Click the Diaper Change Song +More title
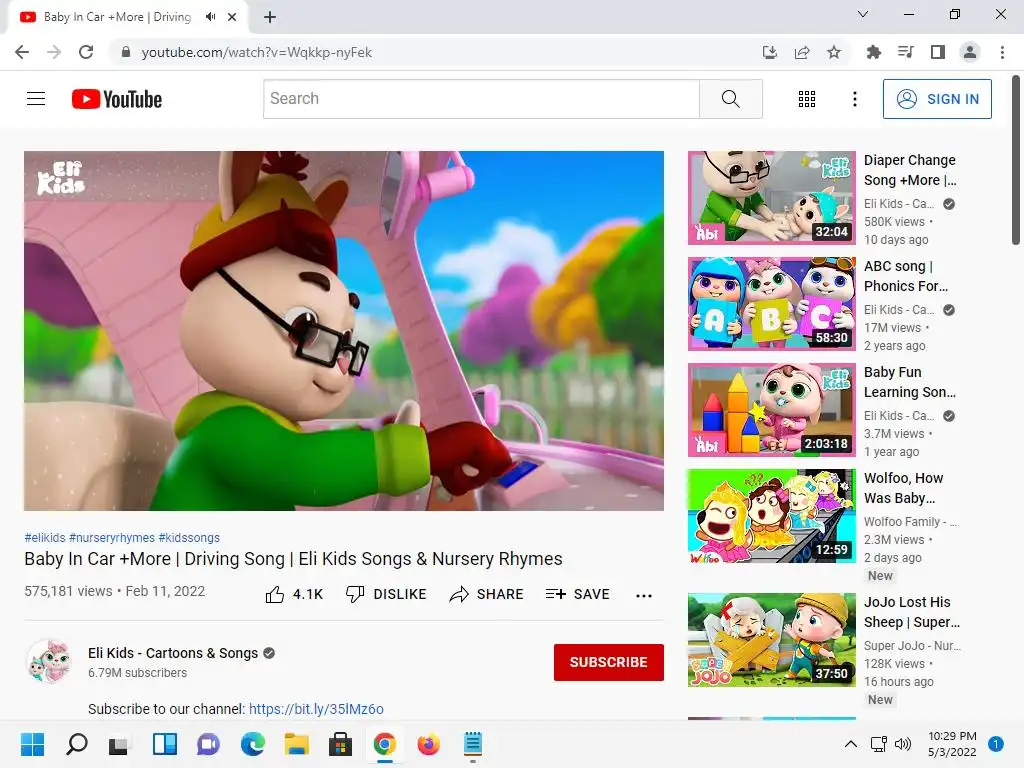 click(910, 170)
